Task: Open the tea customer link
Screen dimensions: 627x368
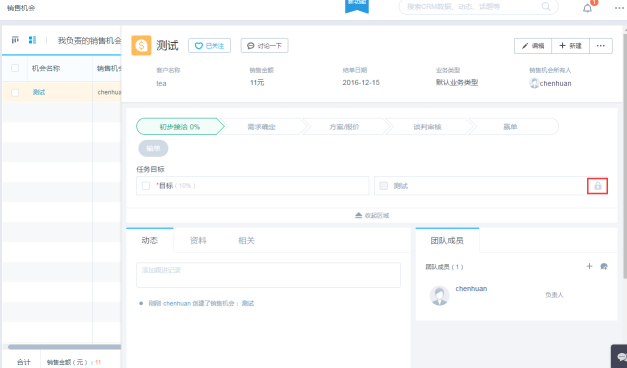Action: (161, 83)
